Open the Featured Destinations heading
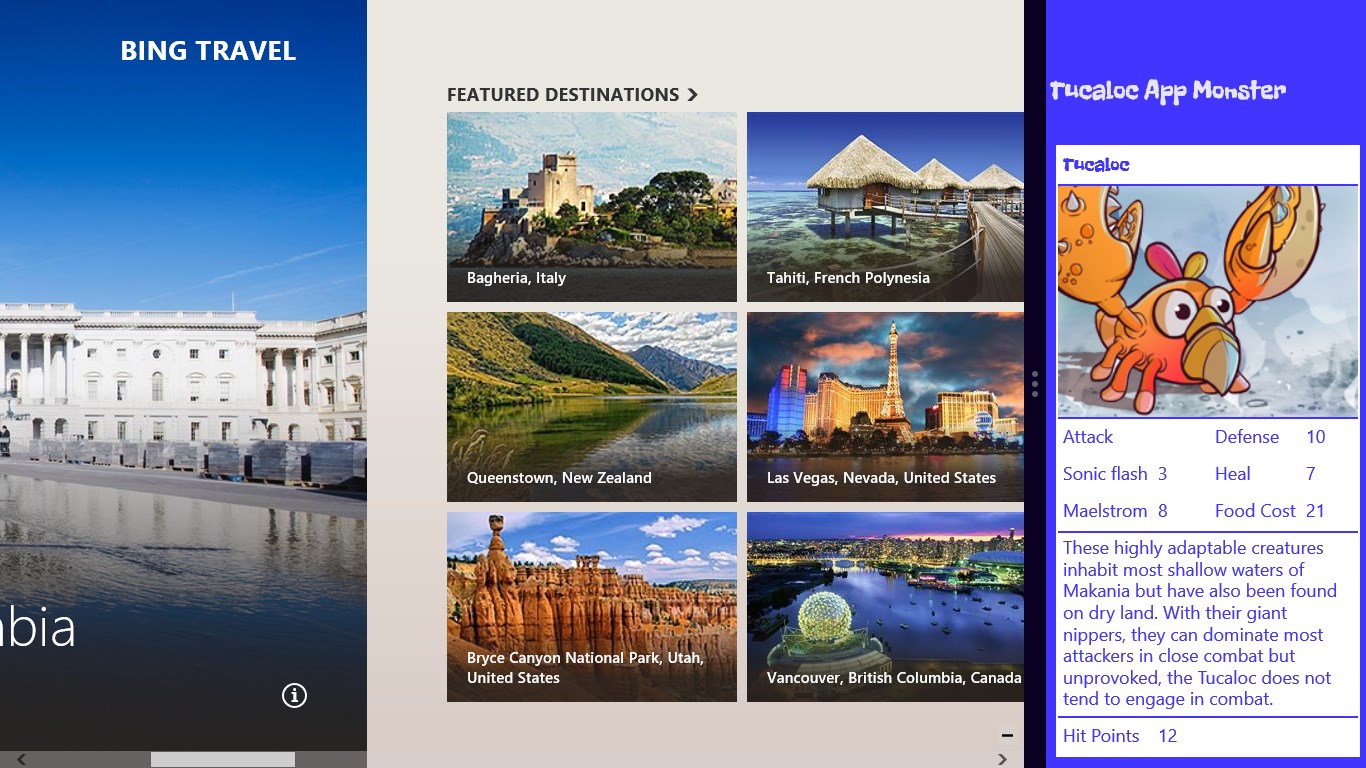Viewport: 1366px width, 768px height. [x=563, y=95]
